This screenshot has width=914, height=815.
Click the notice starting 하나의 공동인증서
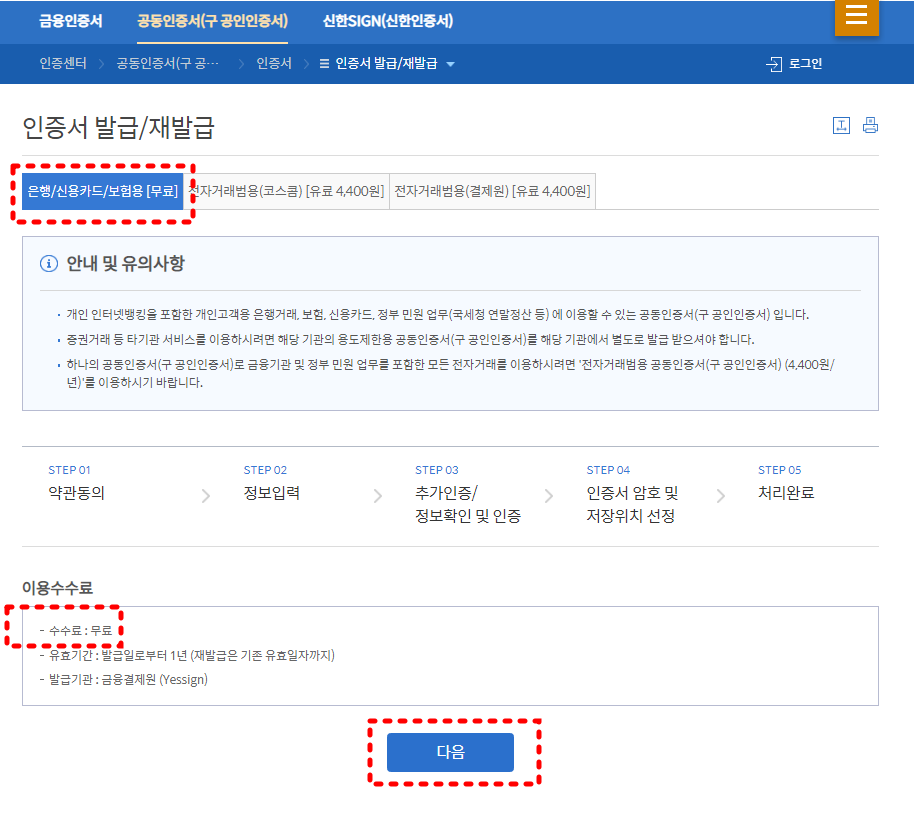pos(451,373)
